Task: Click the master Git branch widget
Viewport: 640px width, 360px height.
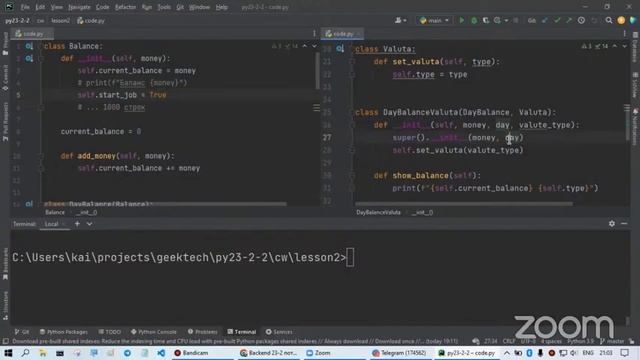Action: (612, 341)
